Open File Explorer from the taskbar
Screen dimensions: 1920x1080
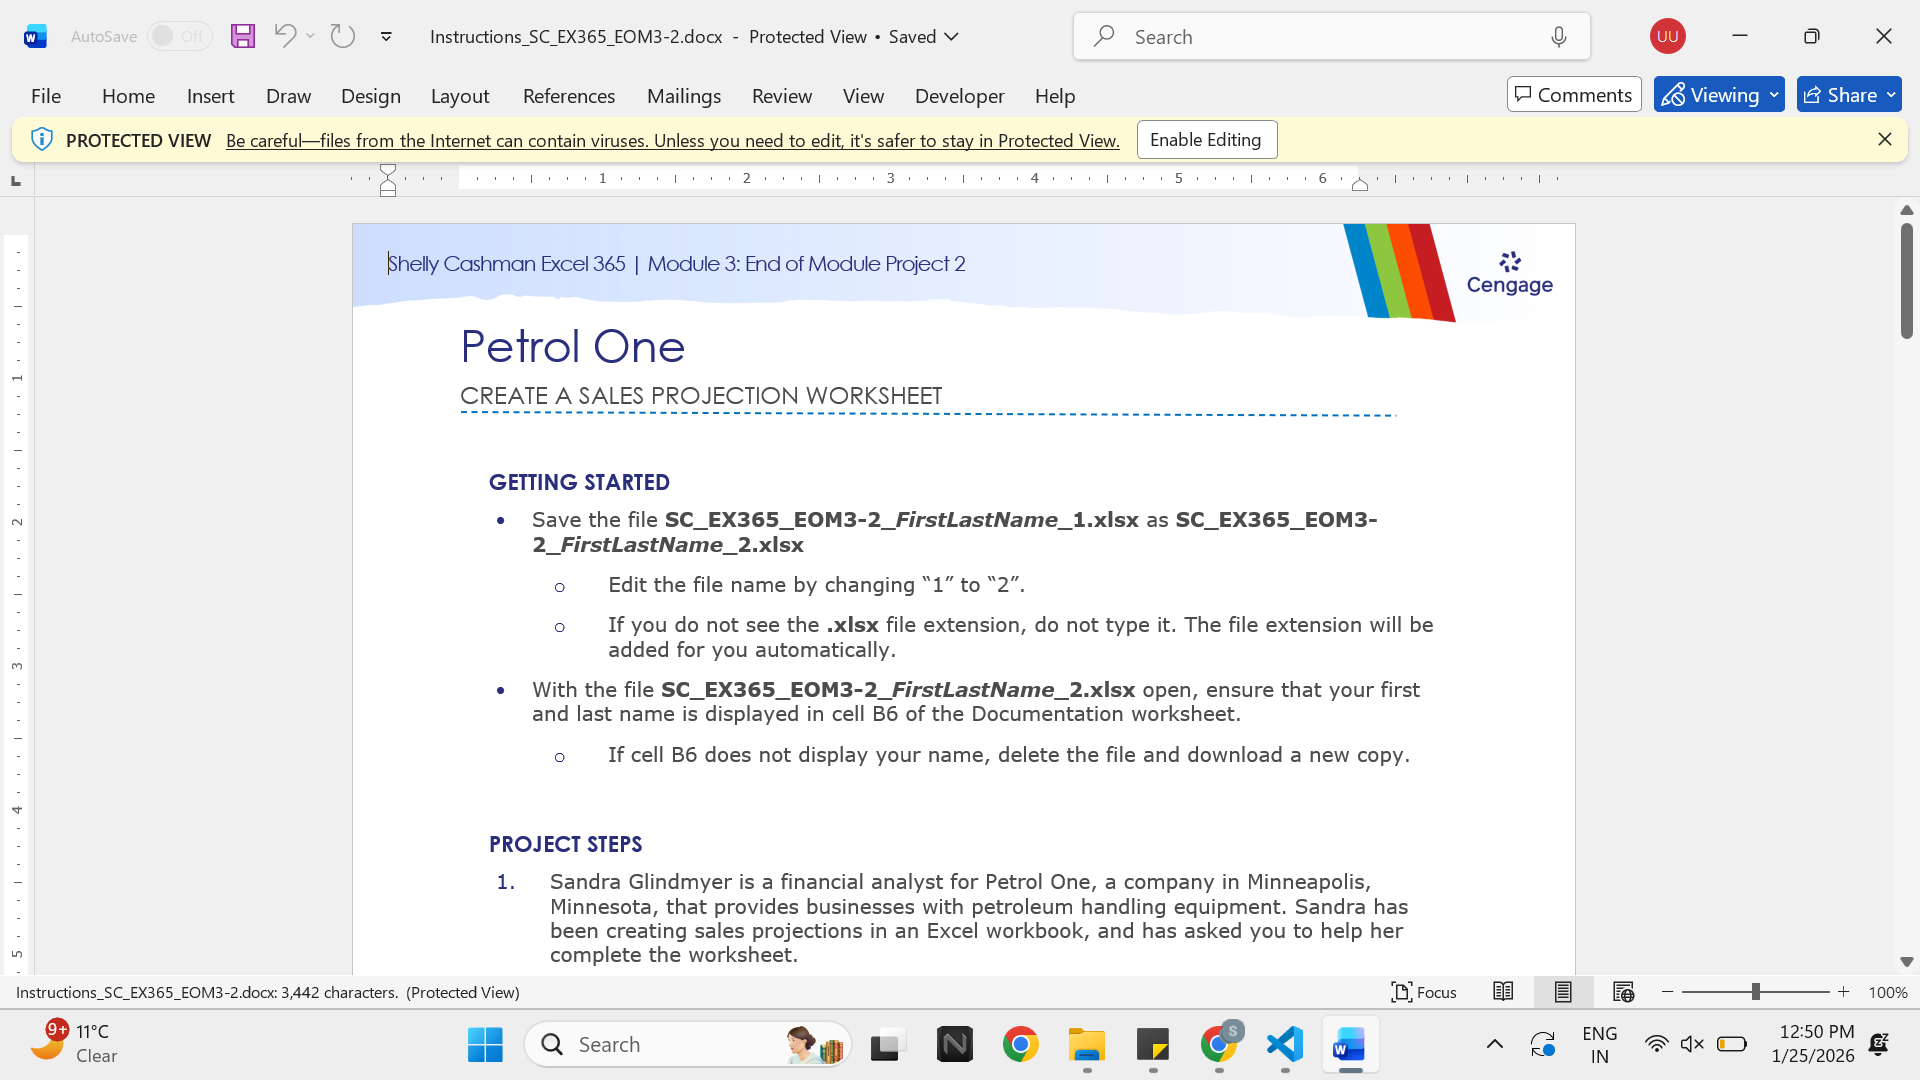click(1087, 1045)
